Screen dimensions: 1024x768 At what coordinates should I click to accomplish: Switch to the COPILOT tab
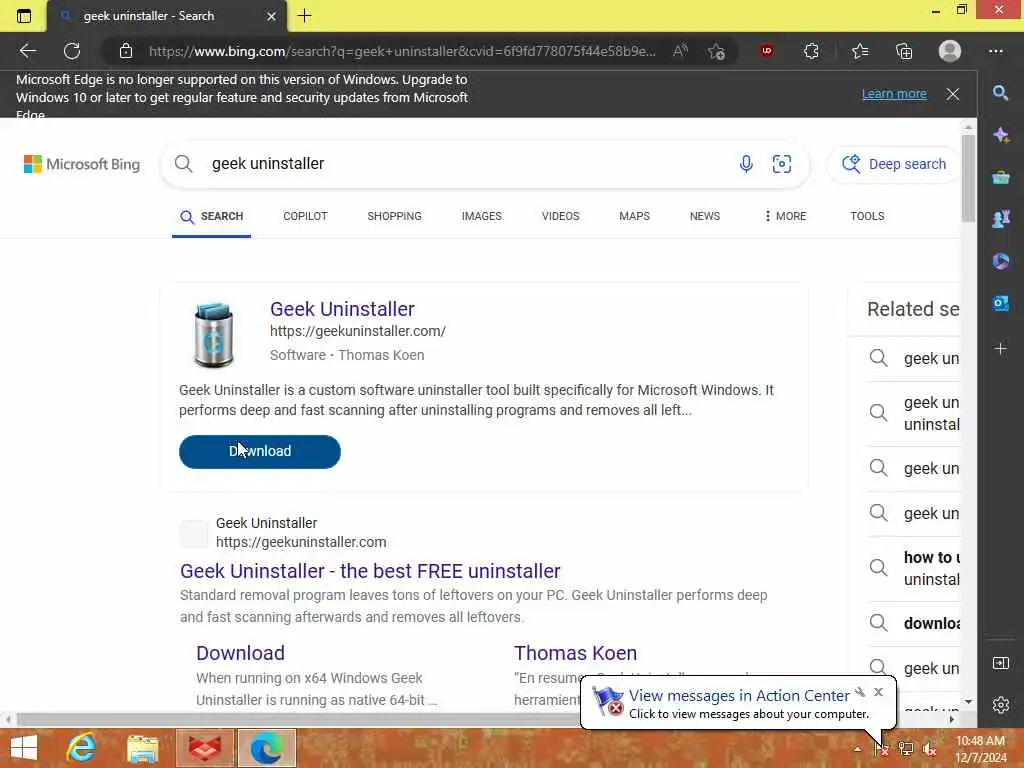click(x=305, y=216)
